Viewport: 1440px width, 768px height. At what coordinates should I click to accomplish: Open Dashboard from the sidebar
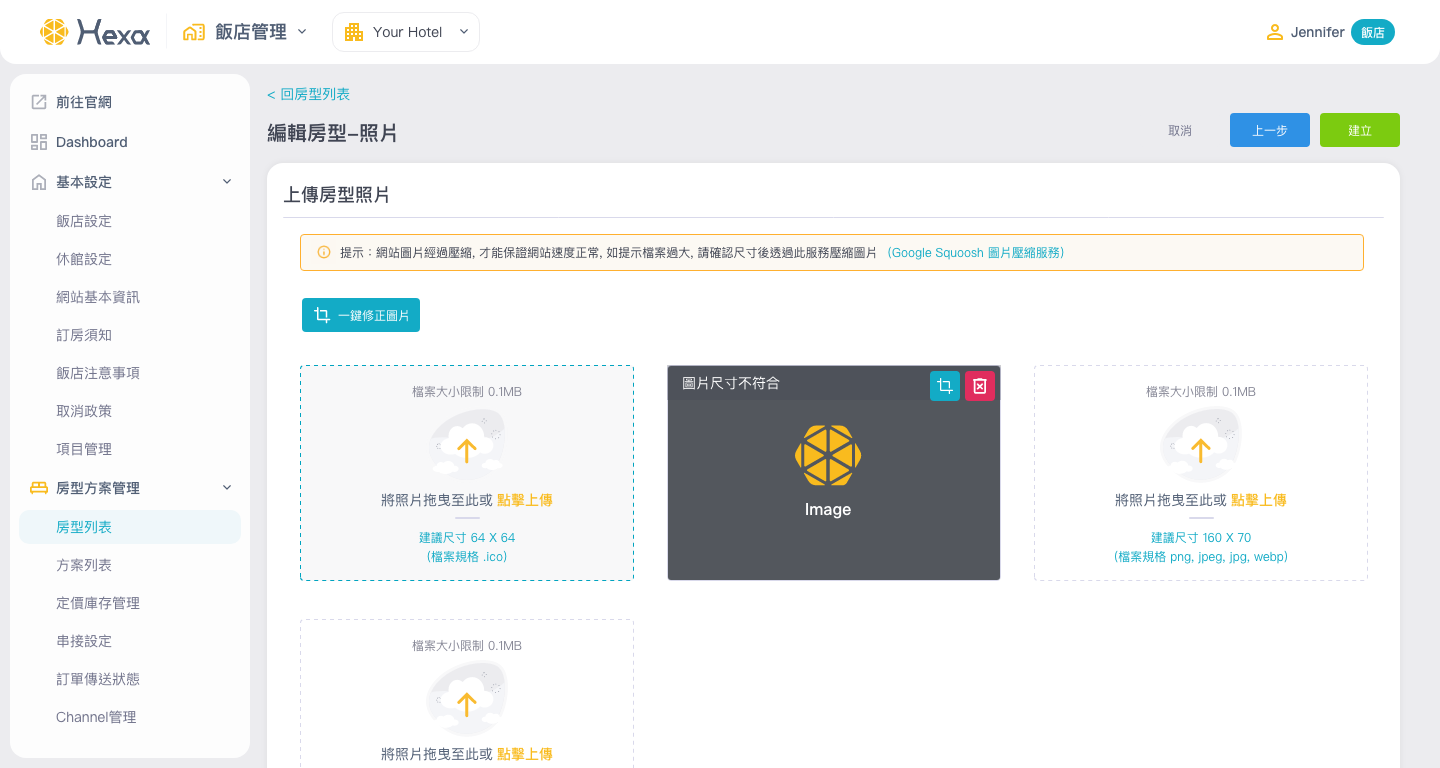tap(92, 142)
